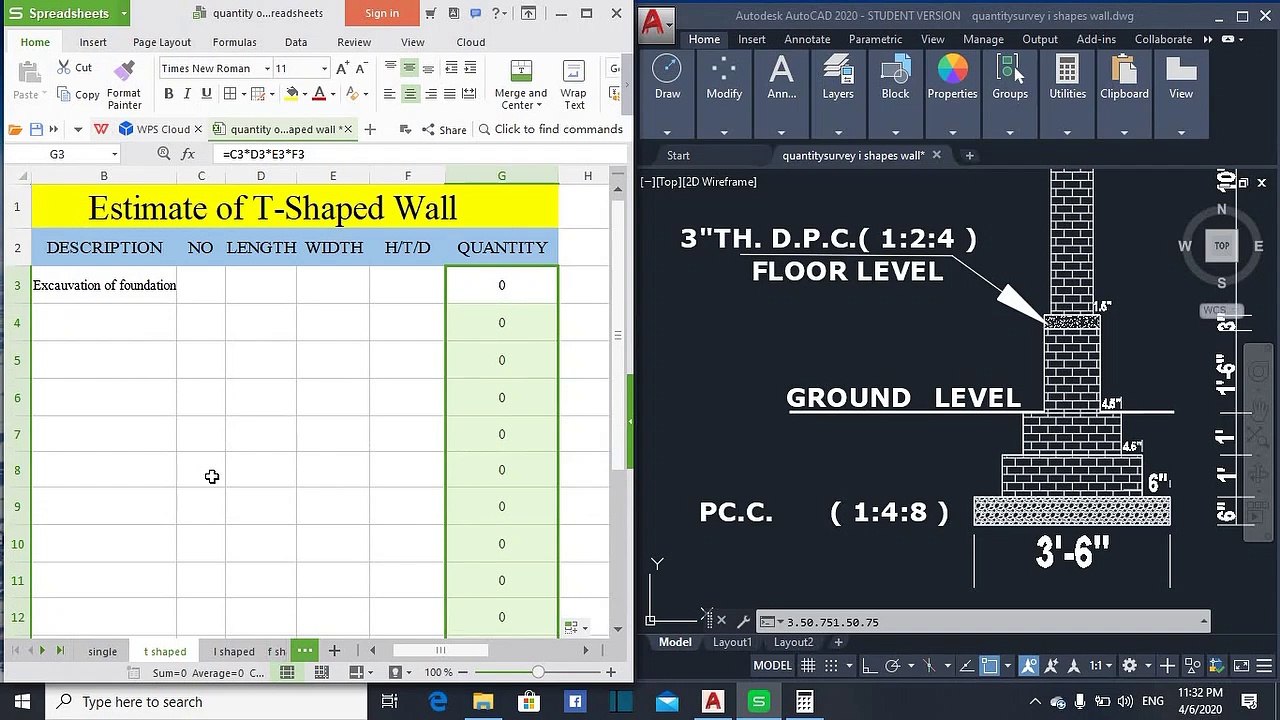Viewport: 1280px width, 720px height.
Task: Click the fill color bucket swatch
Action: (292, 94)
